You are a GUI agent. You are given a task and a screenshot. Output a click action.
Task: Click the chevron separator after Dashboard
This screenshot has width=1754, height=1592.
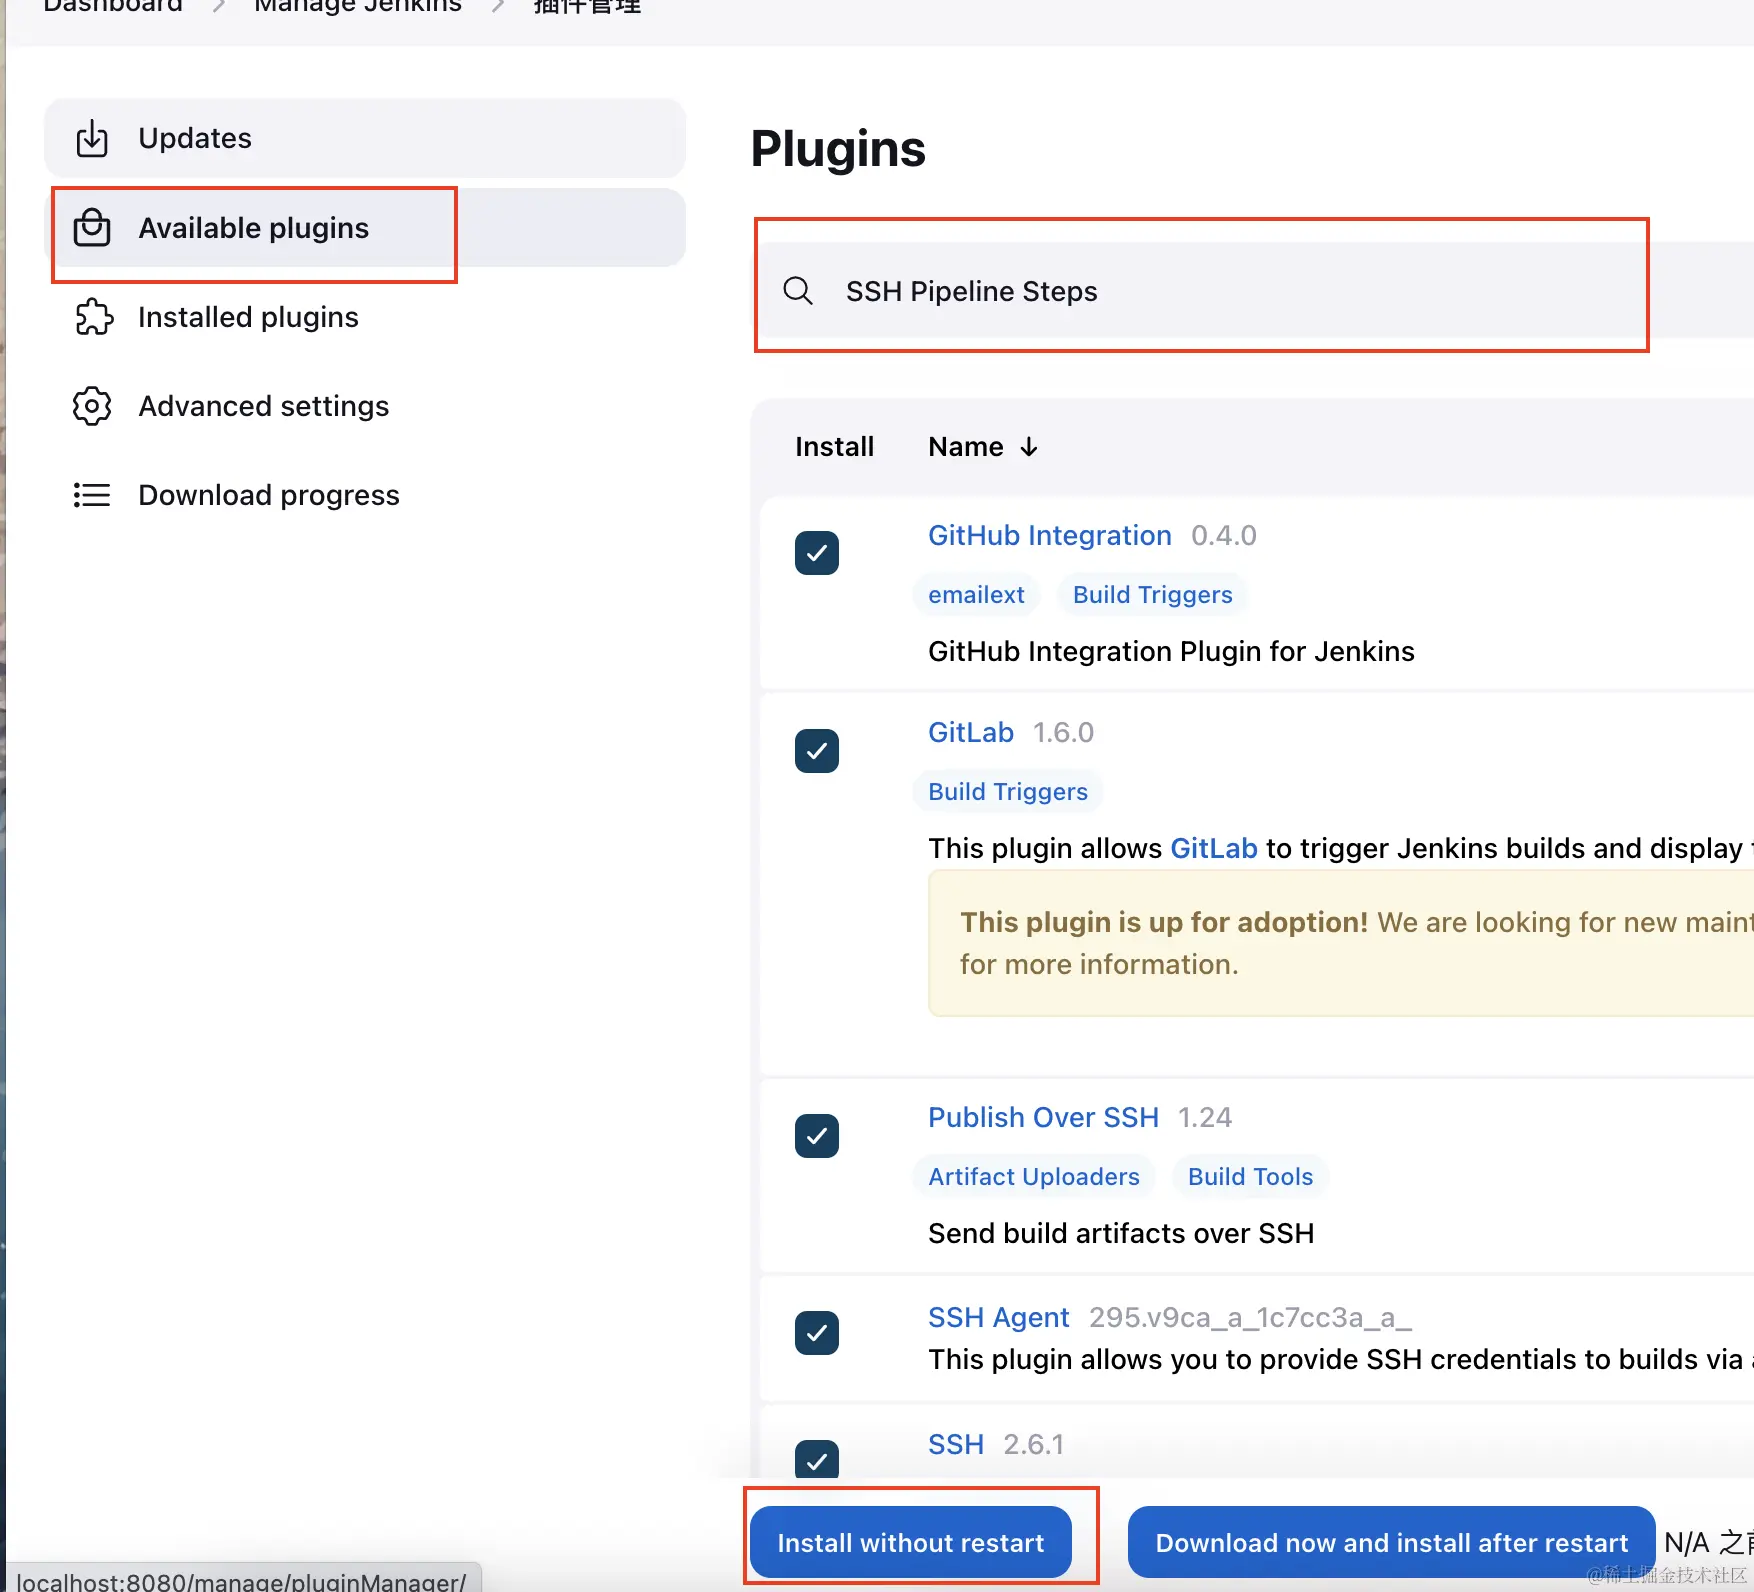point(218,5)
